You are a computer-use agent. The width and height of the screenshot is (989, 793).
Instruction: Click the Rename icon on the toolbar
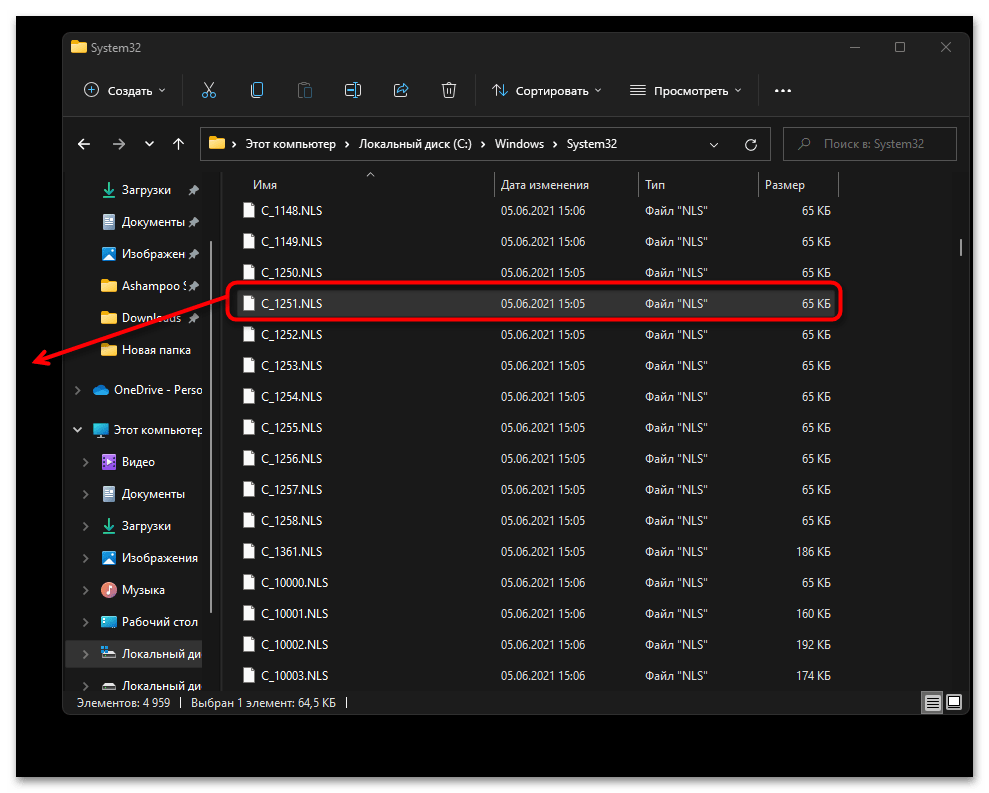point(352,90)
